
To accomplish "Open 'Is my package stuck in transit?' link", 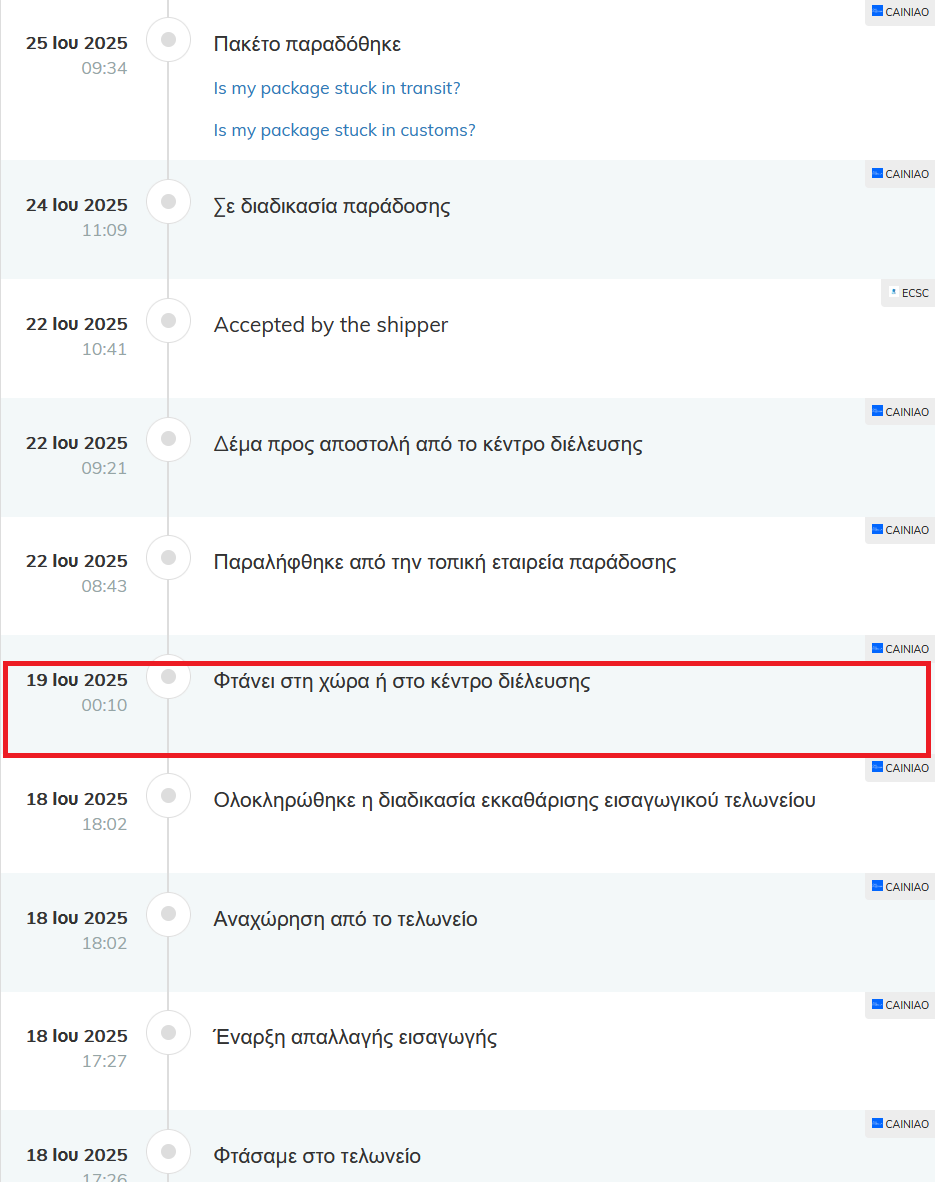I will click(x=336, y=88).
